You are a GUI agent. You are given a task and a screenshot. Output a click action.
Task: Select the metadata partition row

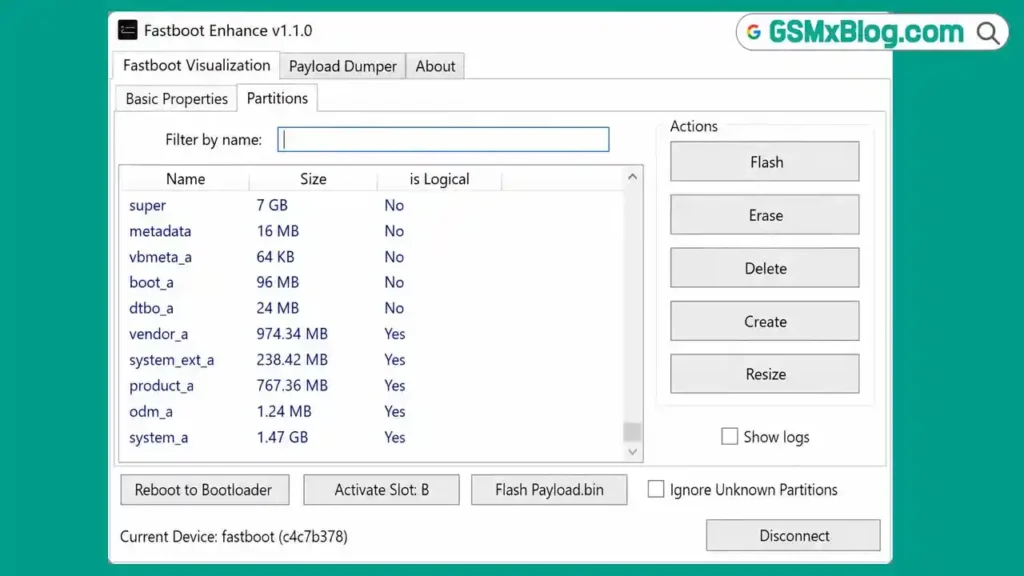[x=372, y=231]
